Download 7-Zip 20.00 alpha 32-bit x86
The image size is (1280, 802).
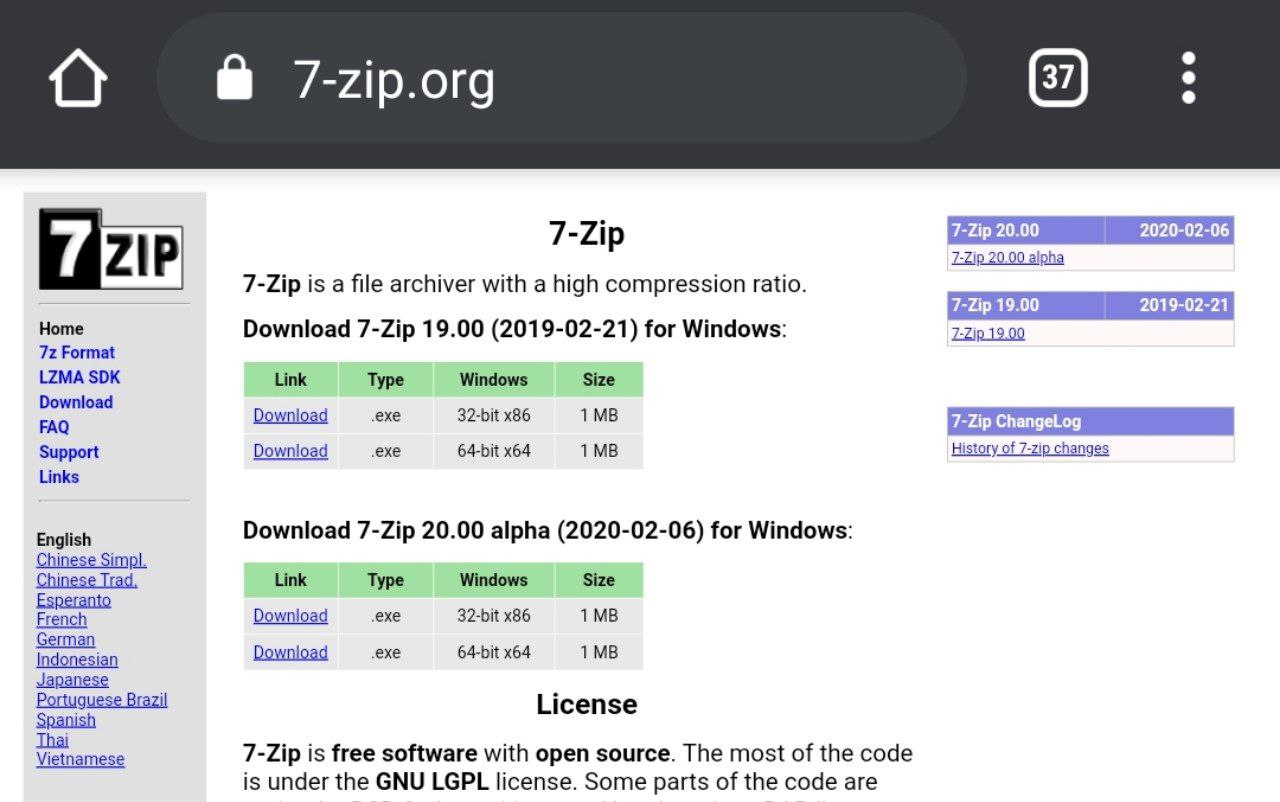pos(290,616)
